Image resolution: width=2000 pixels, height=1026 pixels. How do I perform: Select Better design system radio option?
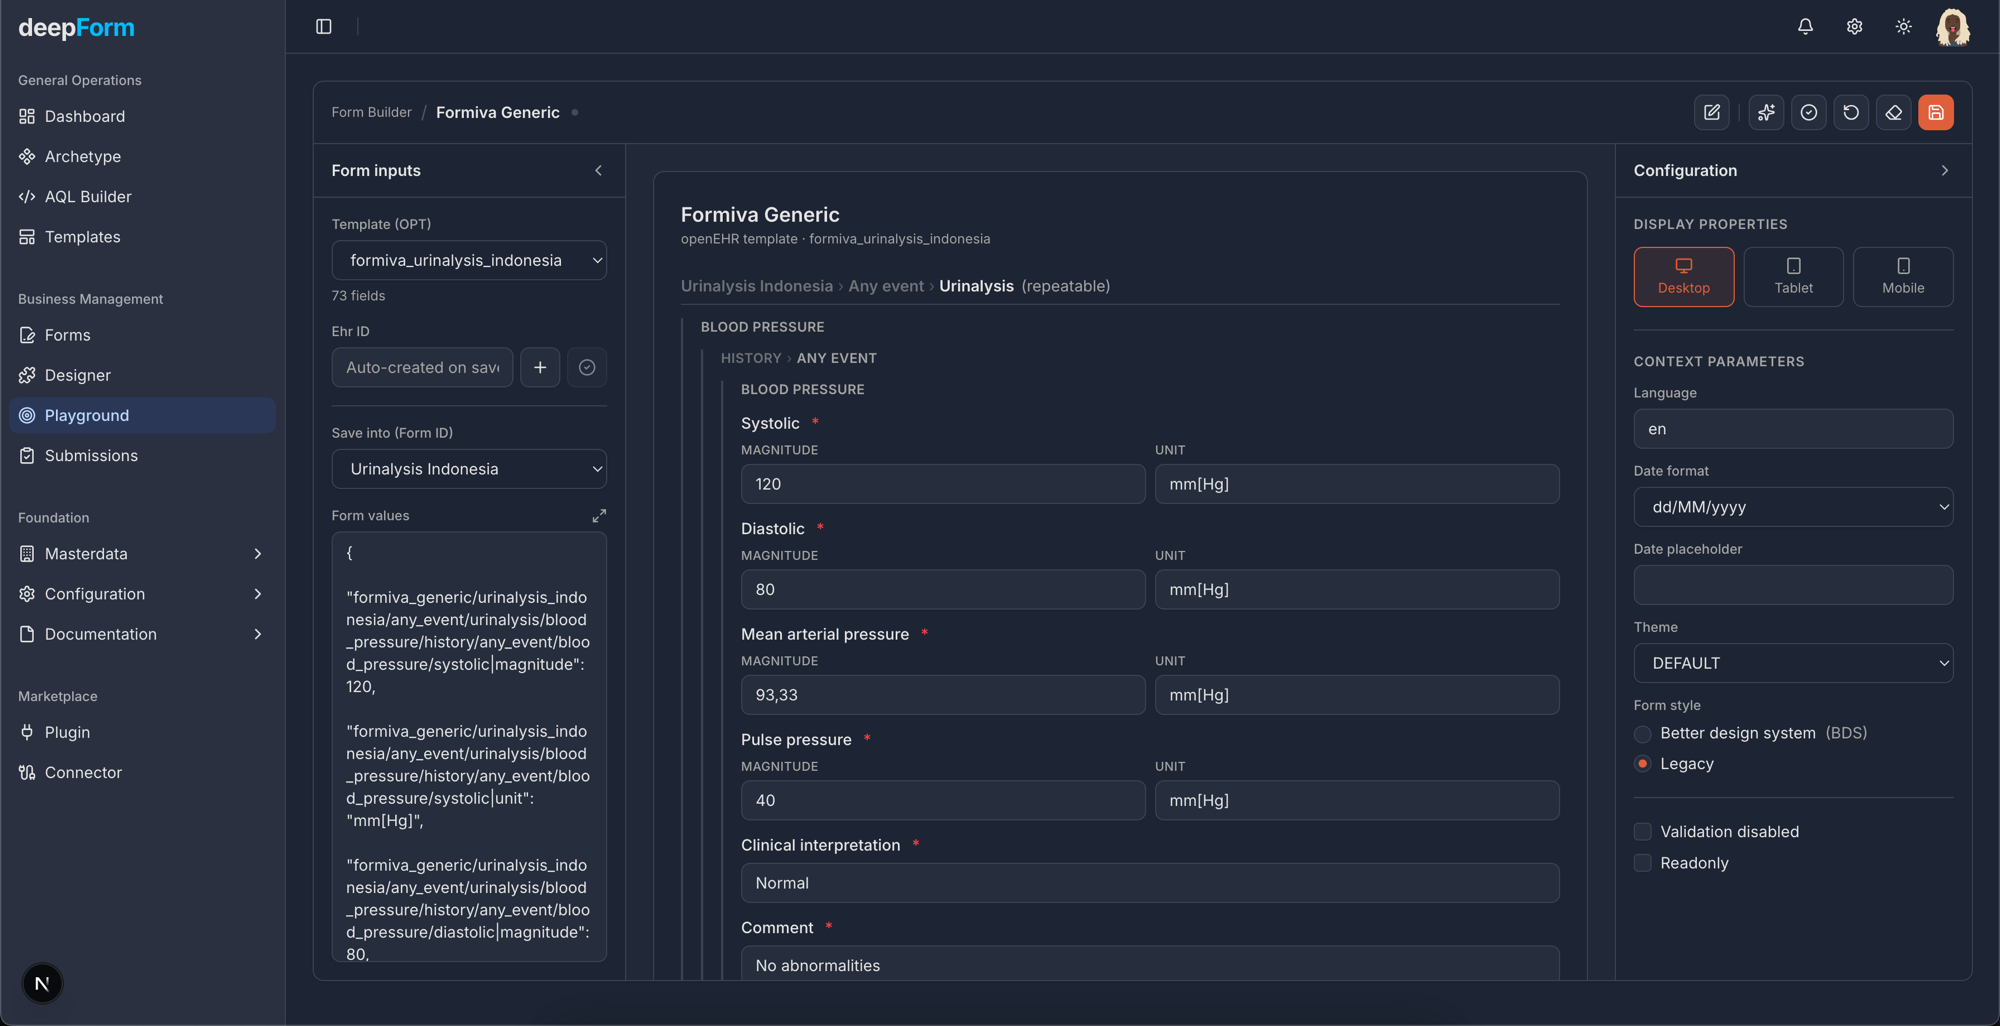[x=1642, y=733]
